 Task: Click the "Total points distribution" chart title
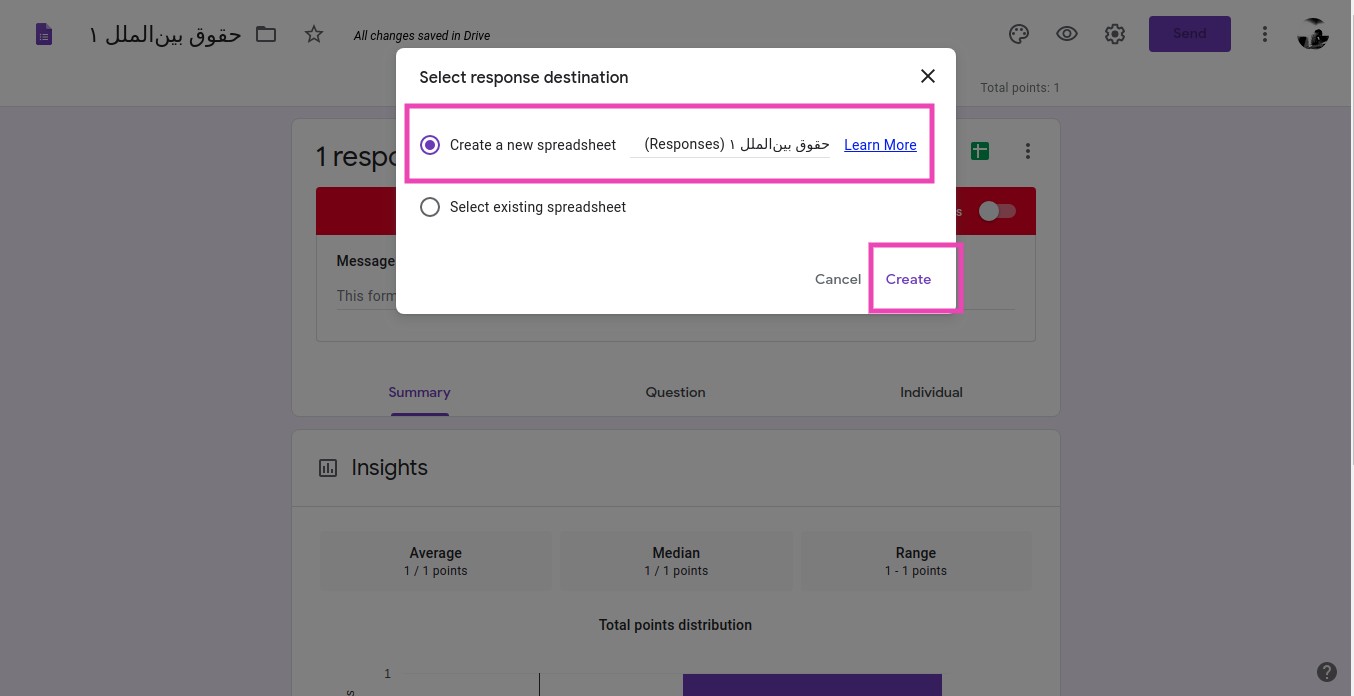676,625
